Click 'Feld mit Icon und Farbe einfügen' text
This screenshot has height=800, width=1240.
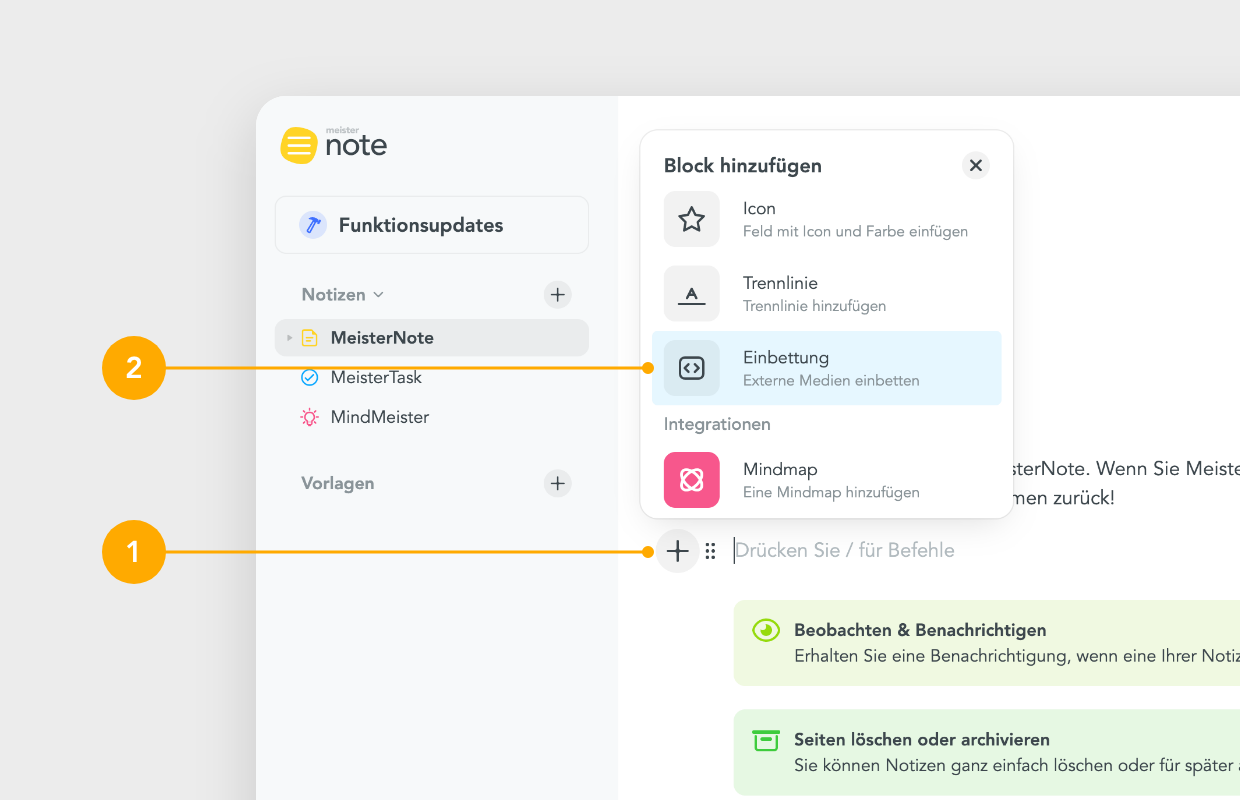point(855,232)
